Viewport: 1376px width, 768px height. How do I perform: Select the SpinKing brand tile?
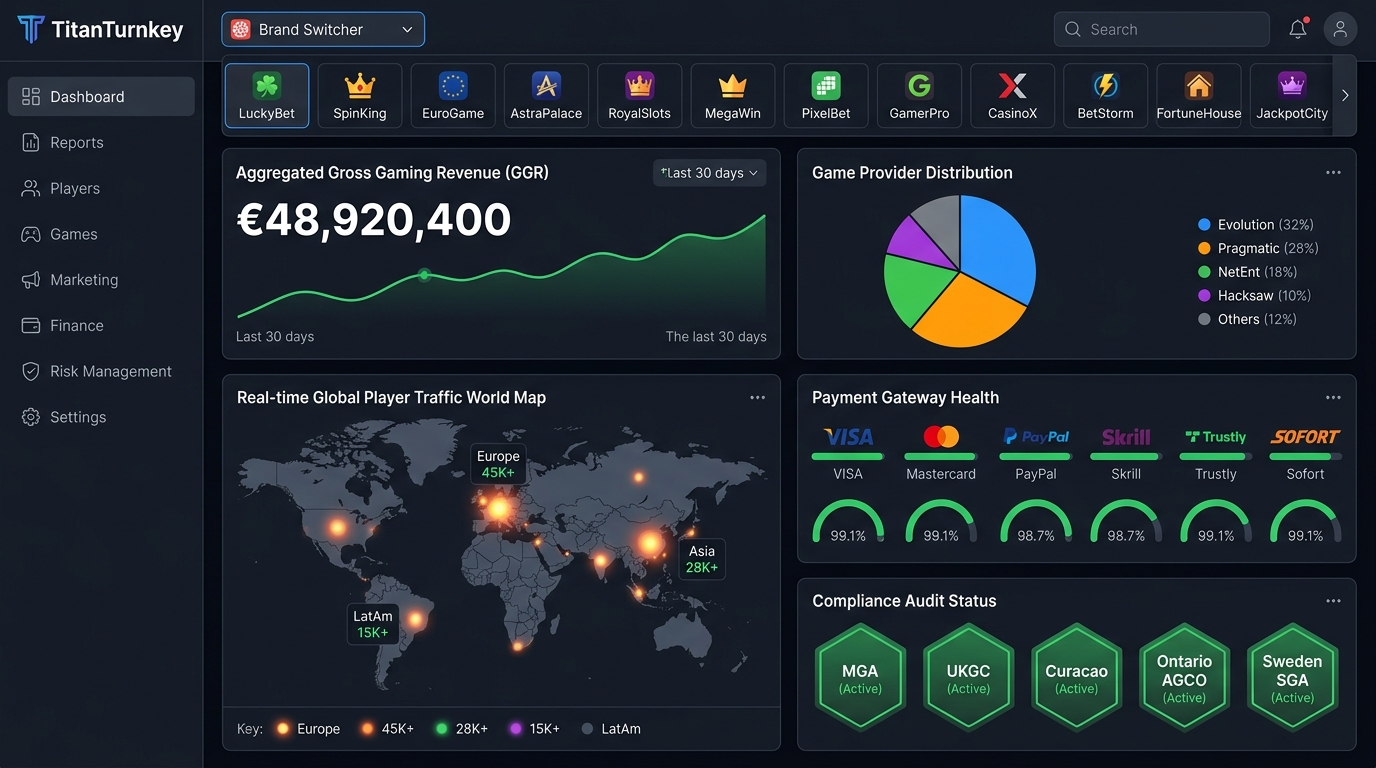[x=360, y=96]
